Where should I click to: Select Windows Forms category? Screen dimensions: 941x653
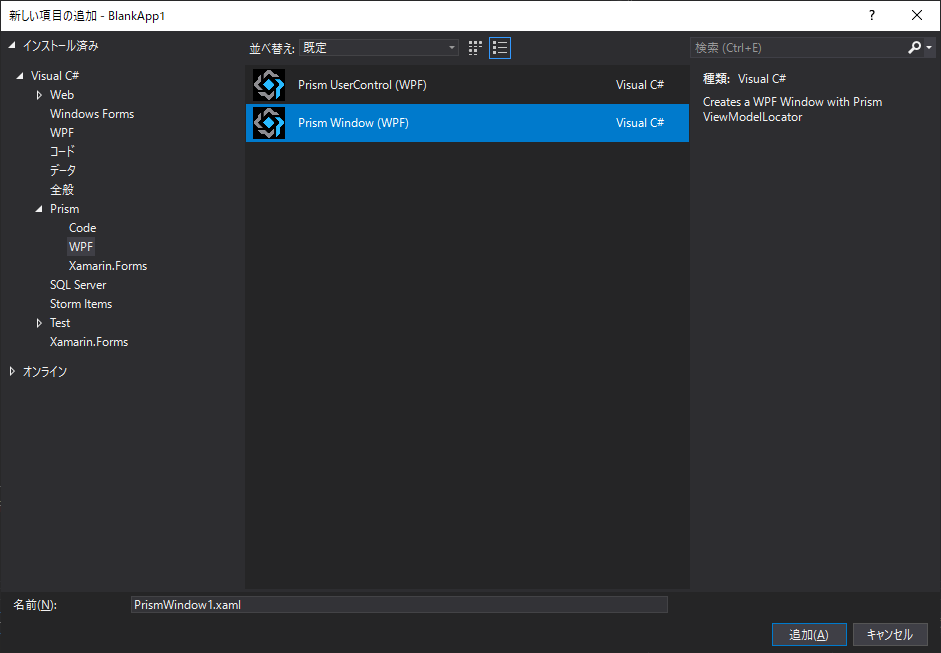point(92,114)
